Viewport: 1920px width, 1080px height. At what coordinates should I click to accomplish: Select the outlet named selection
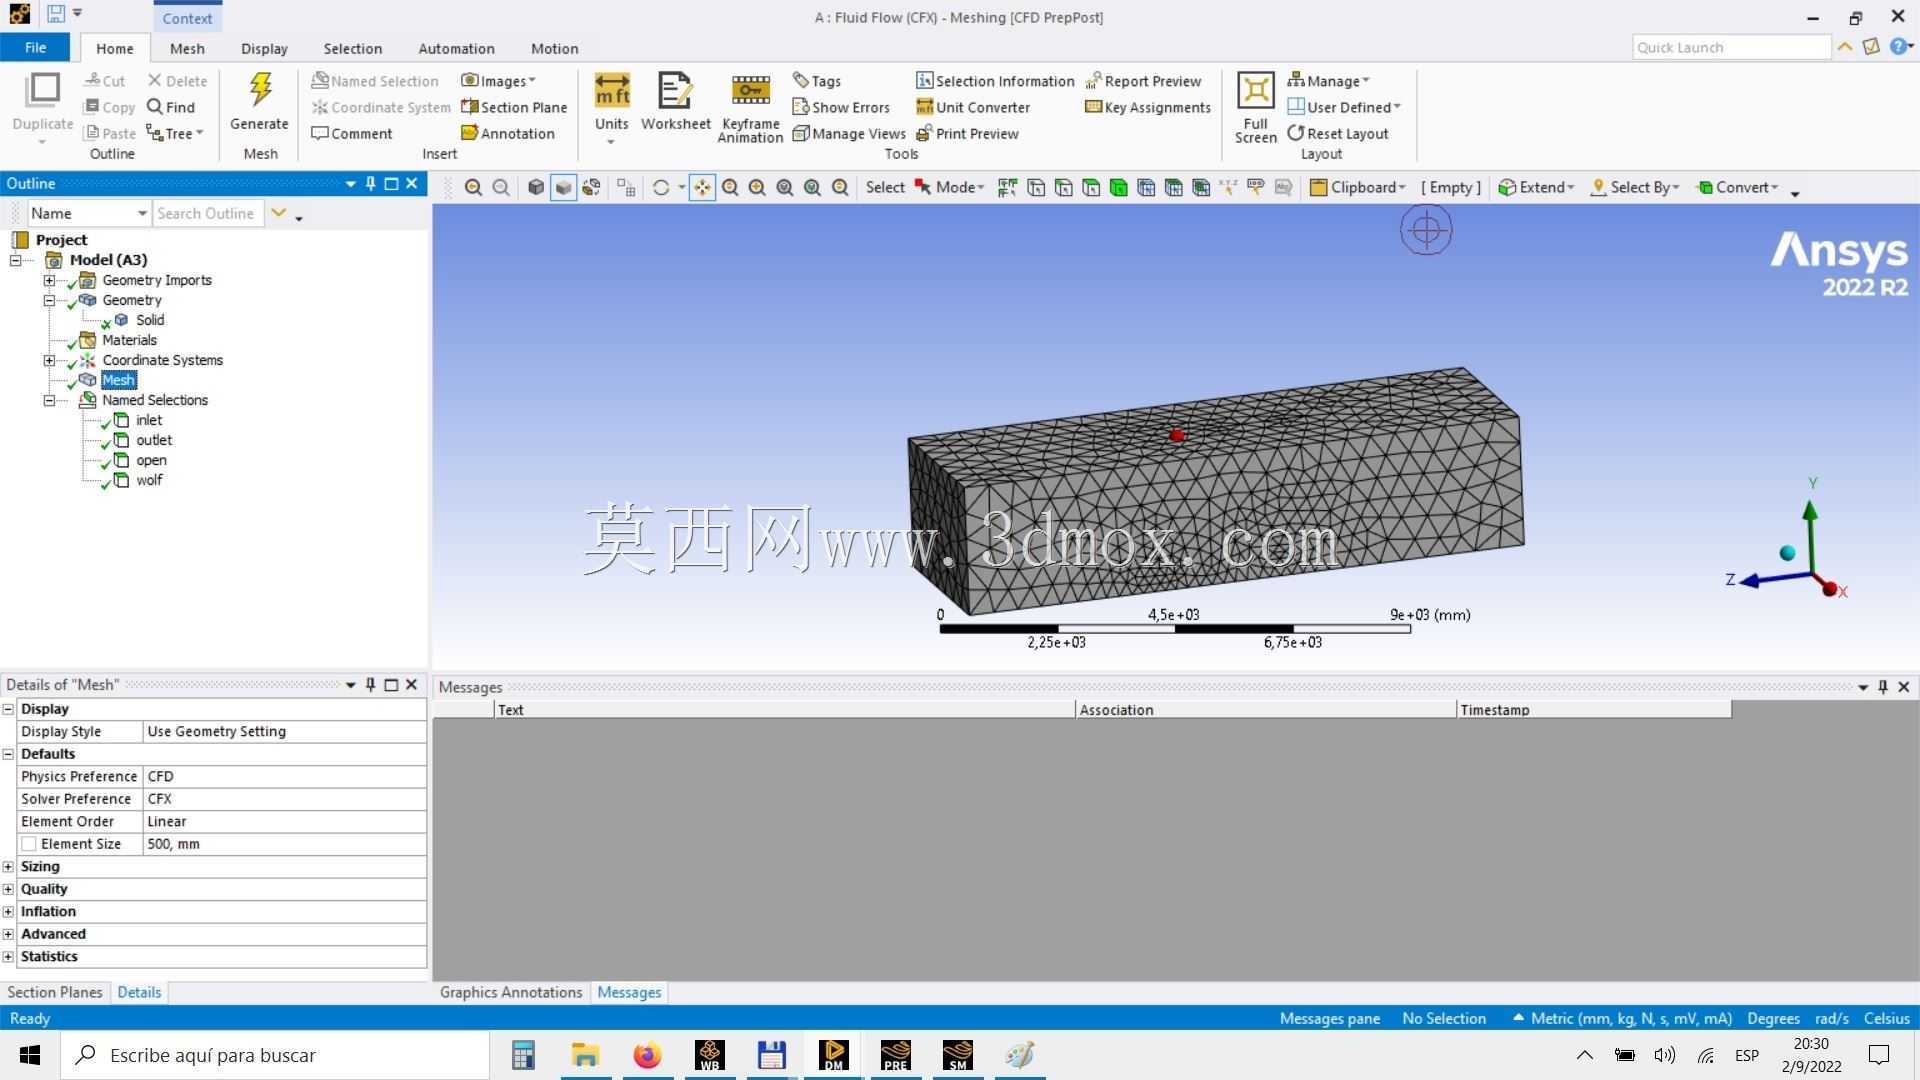[154, 440]
